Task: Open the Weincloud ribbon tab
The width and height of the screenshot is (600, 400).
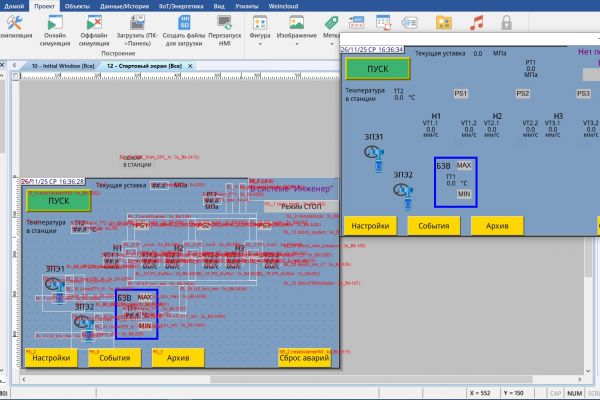Action: click(x=283, y=6)
